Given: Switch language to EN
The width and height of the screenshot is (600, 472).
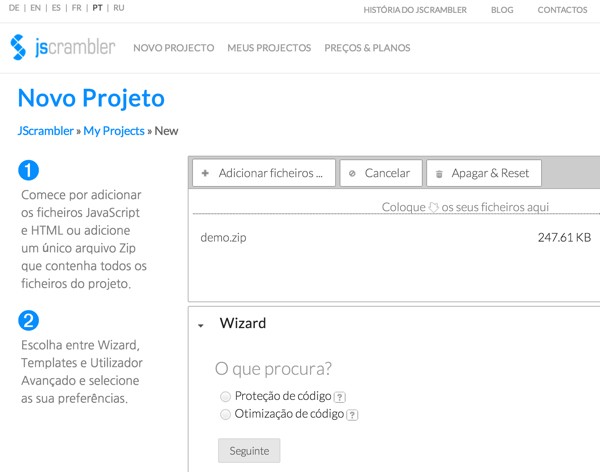Looking at the screenshot, I should [35, 8].
